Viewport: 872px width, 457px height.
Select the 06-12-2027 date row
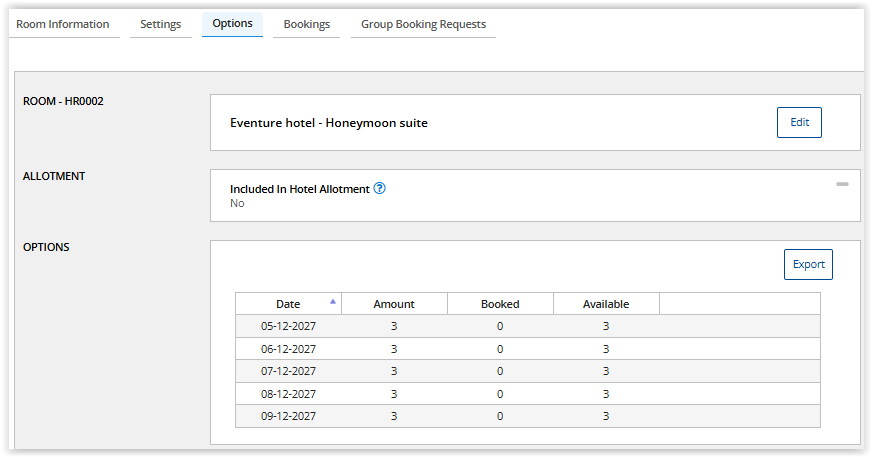528,349
